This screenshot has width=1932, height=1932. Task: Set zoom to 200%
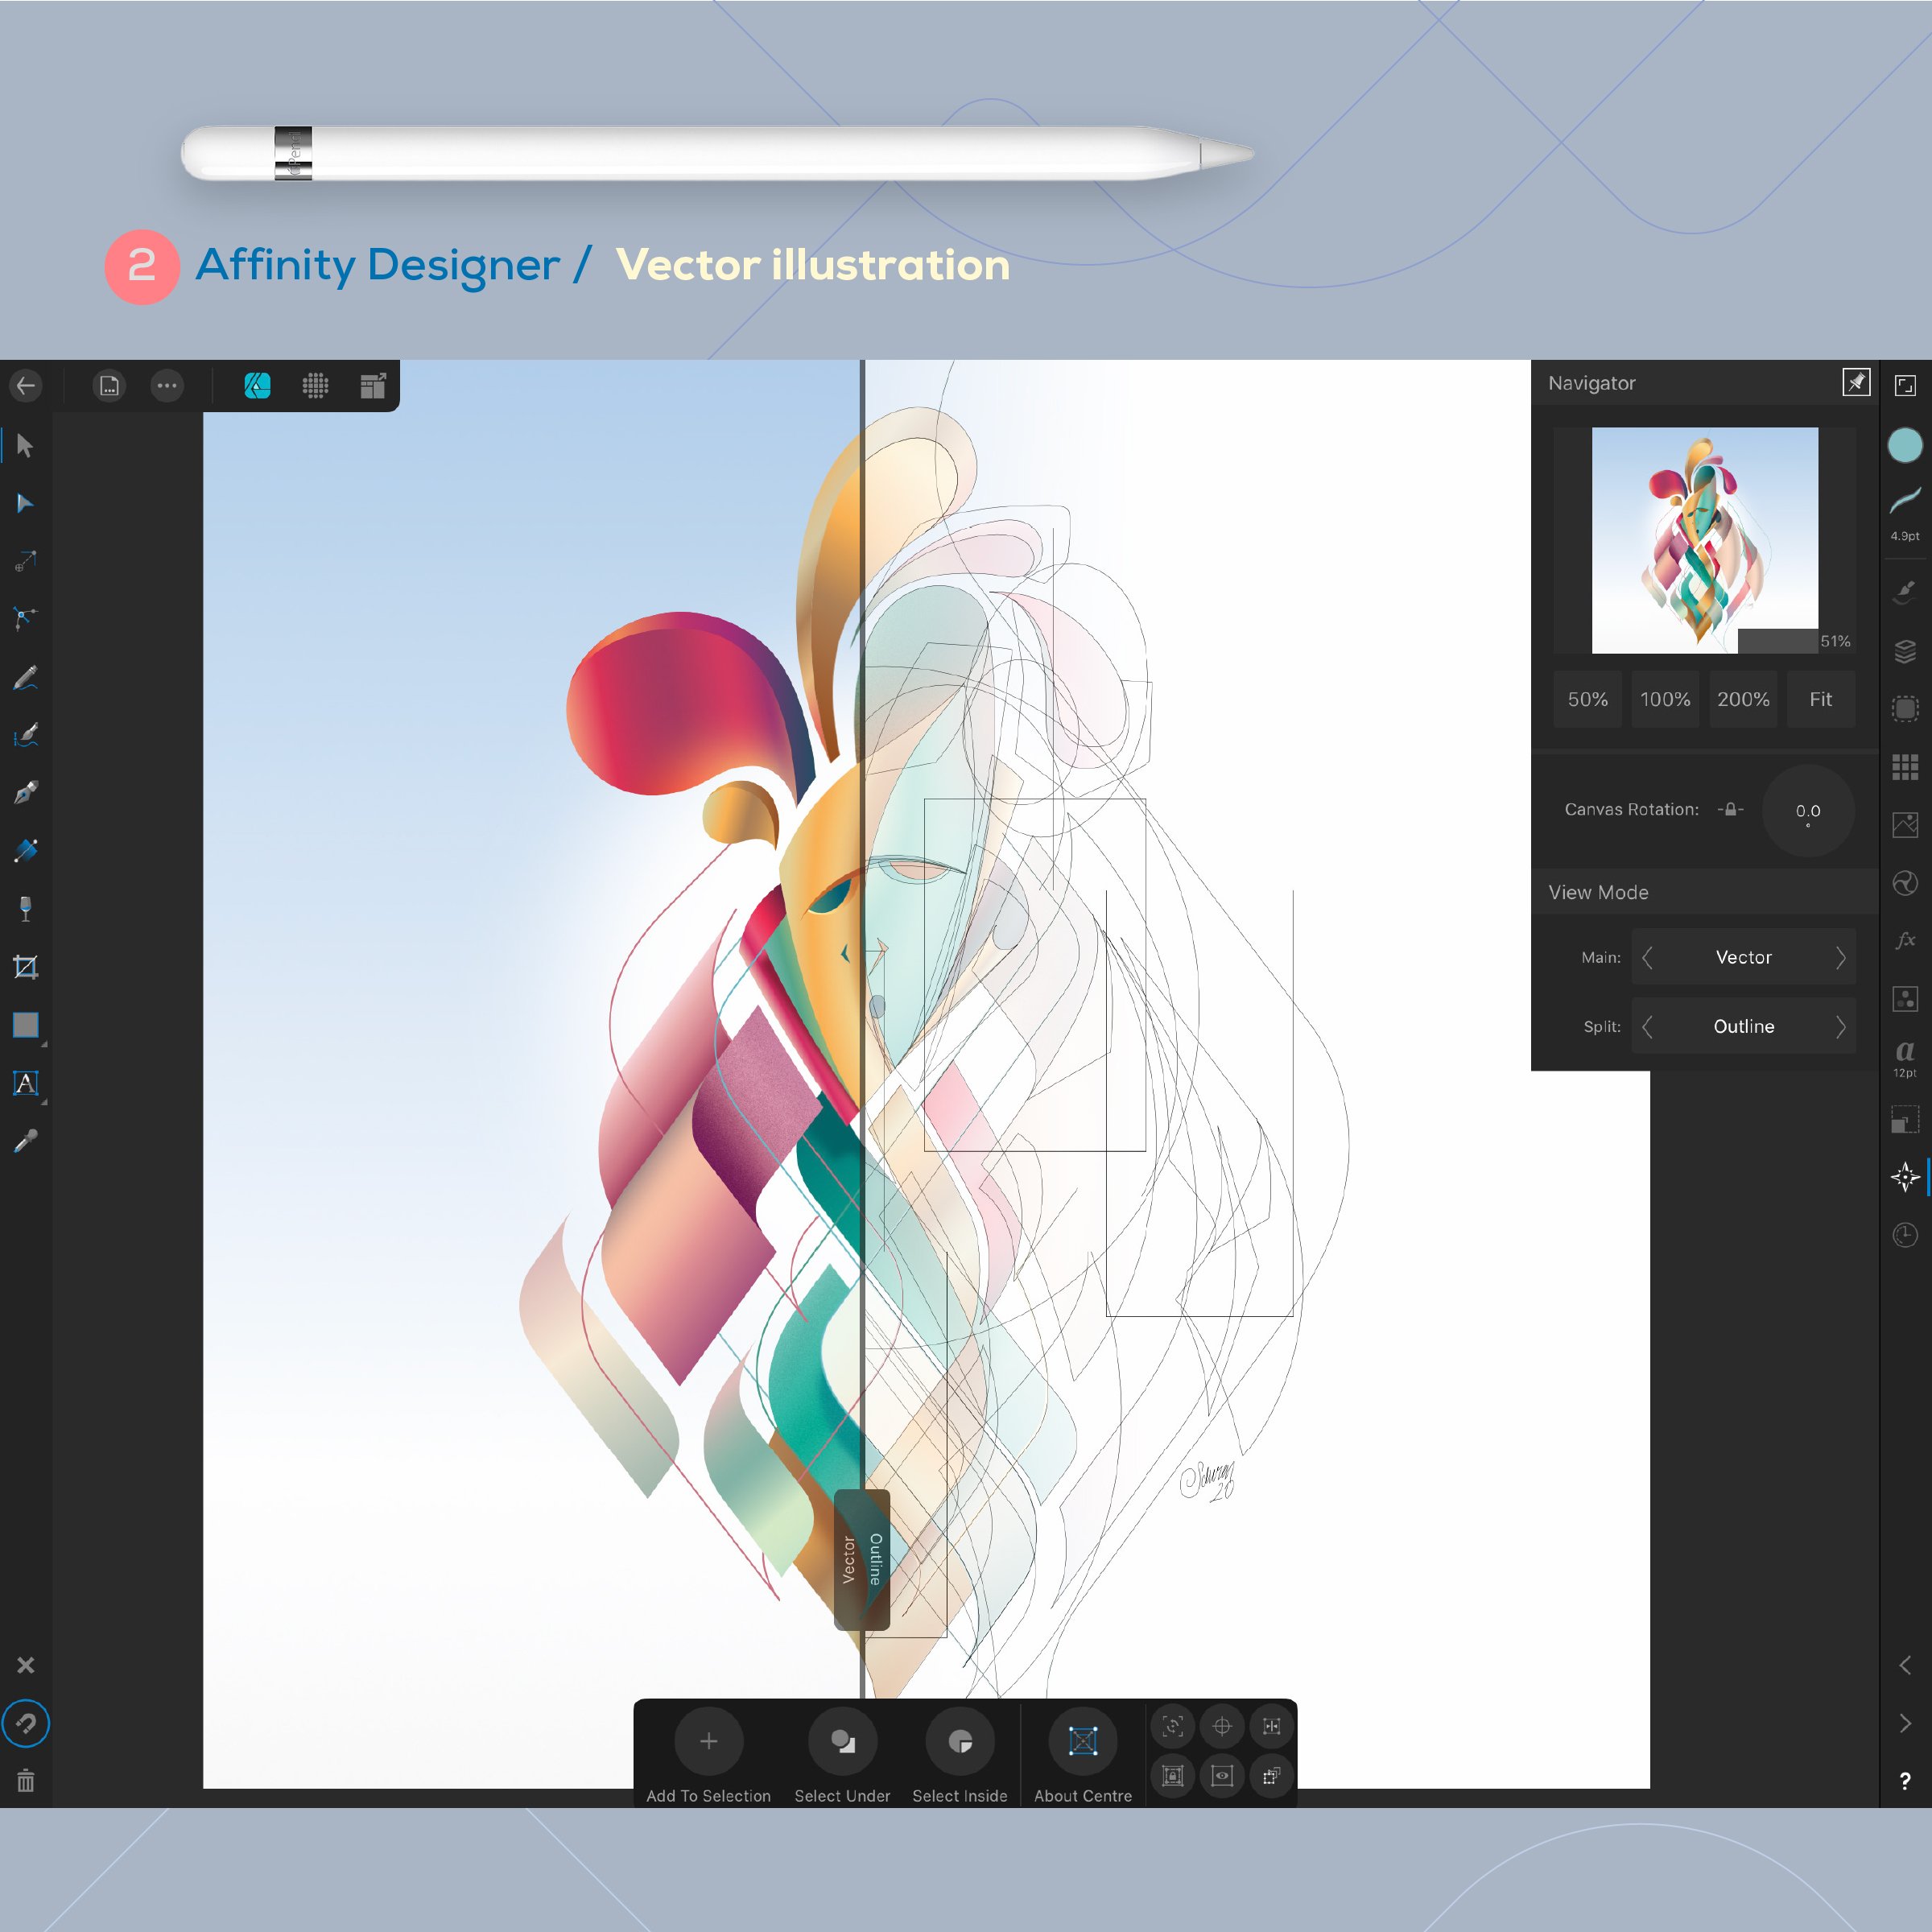[1743, 699]
